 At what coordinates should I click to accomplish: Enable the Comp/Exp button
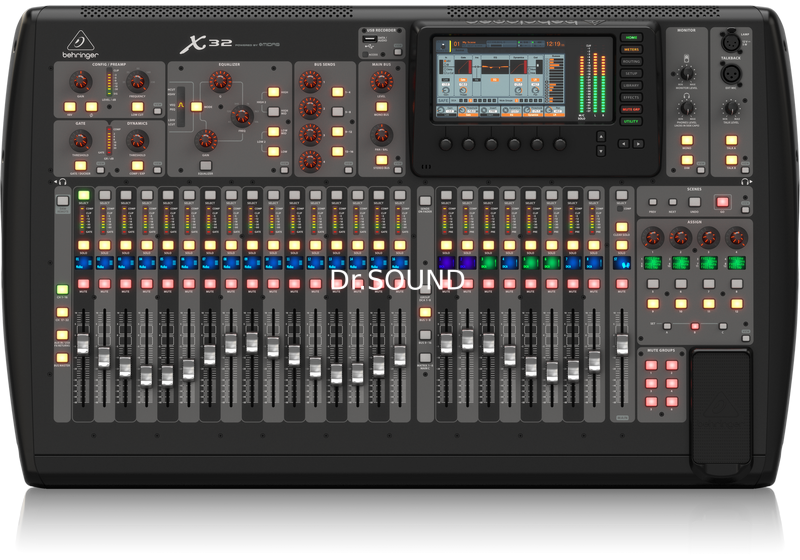[x=137, y=166]
